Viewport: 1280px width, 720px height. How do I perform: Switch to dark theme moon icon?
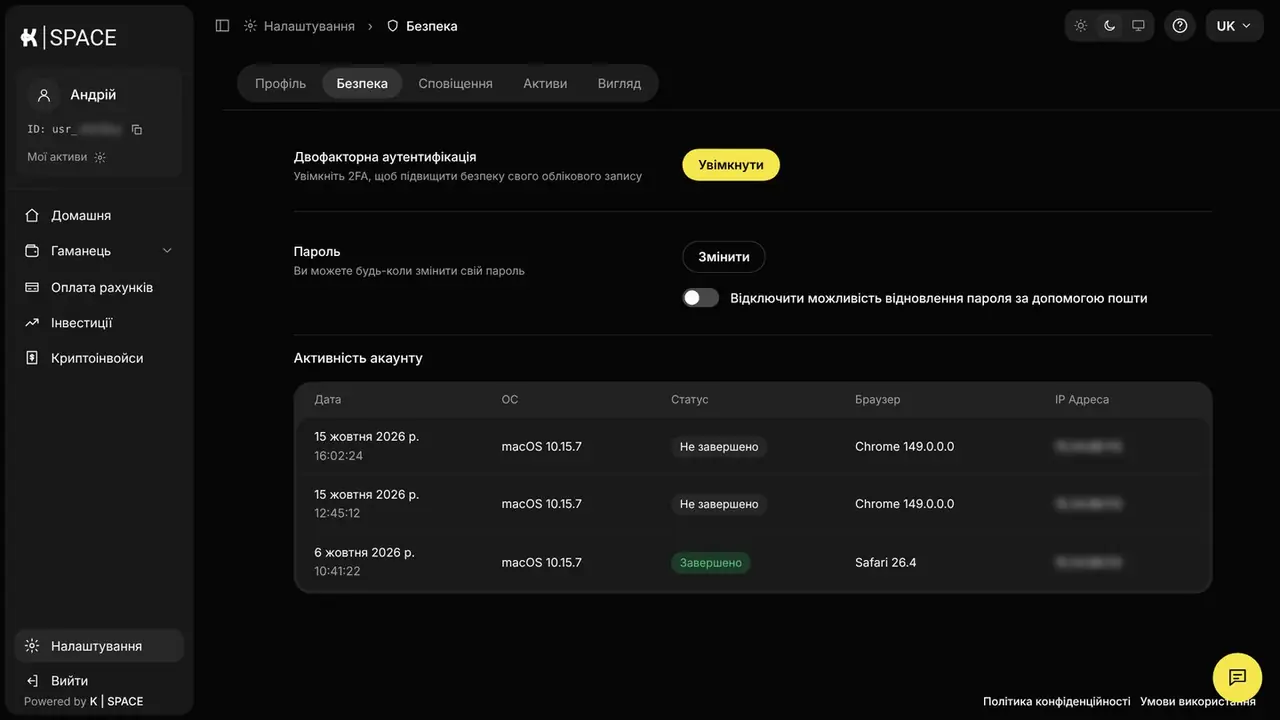pos(1110,26)
